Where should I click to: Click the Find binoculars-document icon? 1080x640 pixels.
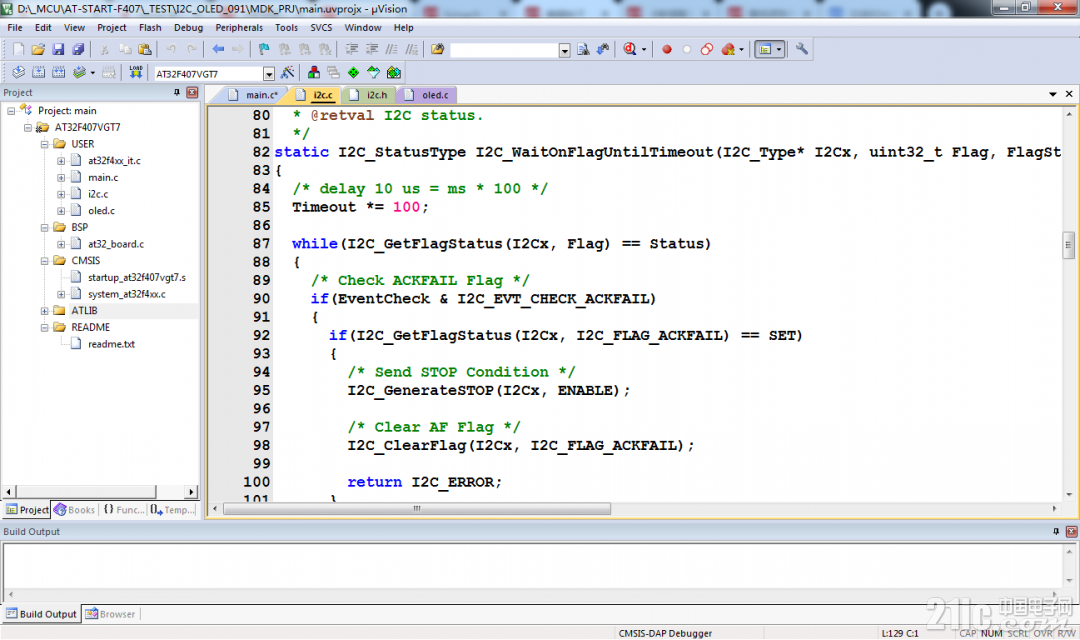click(x=583, y=49)
